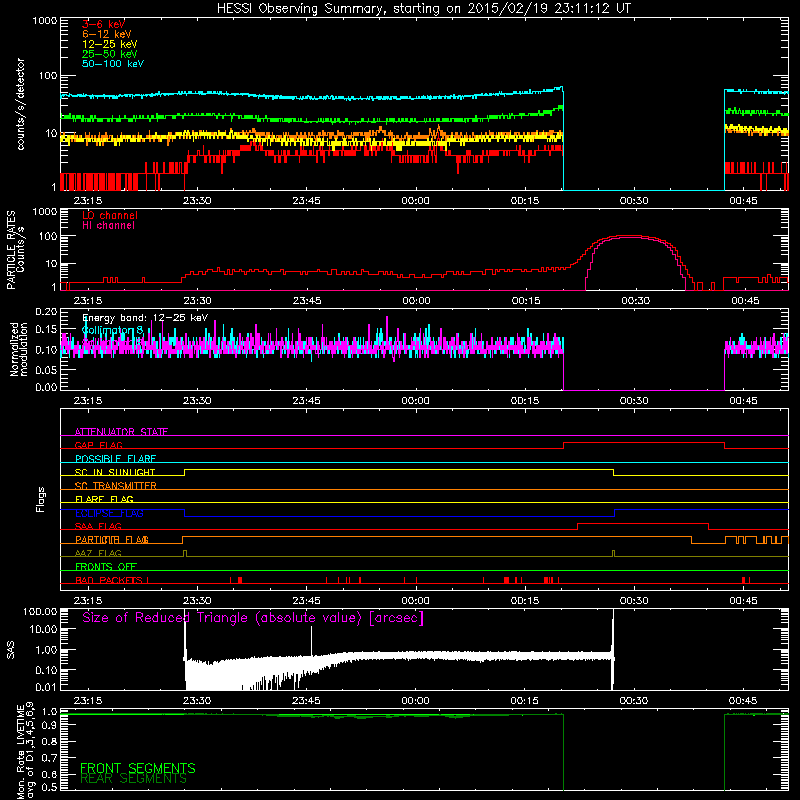Click the HI channel legend label
The image size is (800, 800).
tap(108, 225)
